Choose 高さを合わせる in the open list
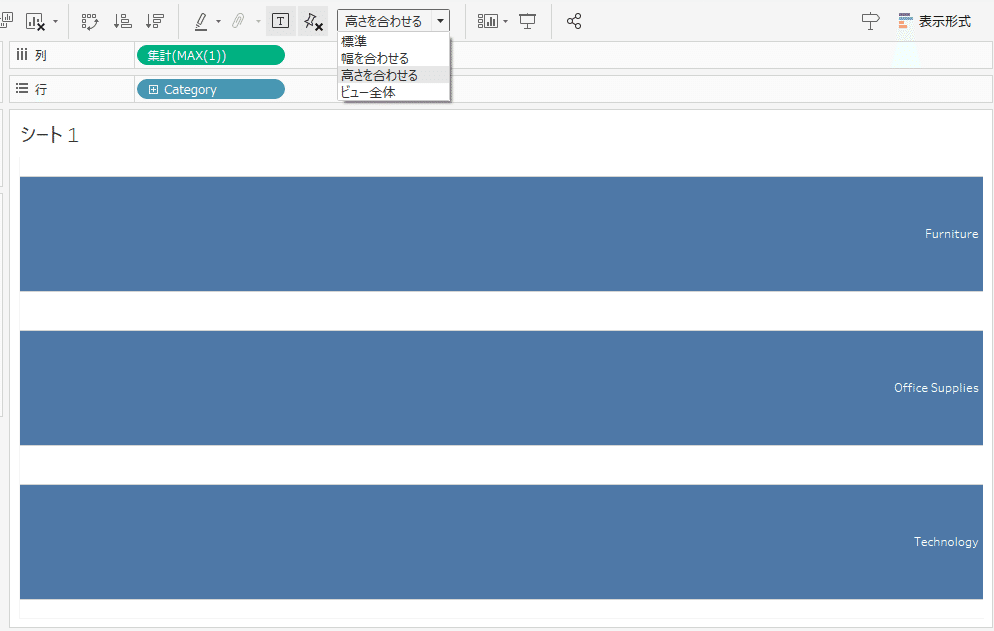This screenshot has height=631, width=994. pyautogui.click(x=393, y=75)
